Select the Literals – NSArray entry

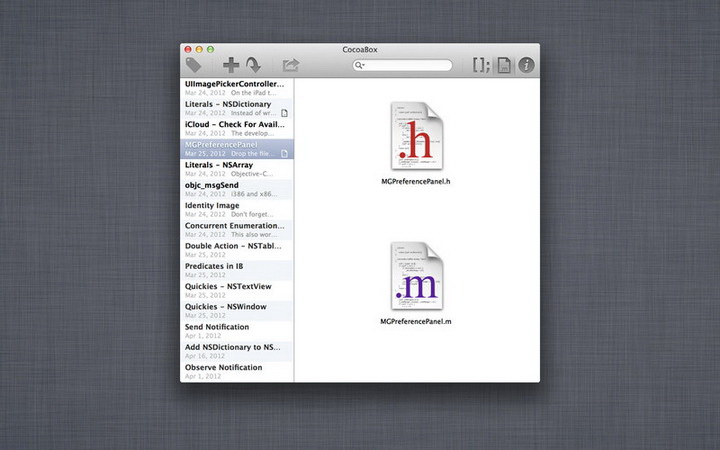click(x=237, y=169)
